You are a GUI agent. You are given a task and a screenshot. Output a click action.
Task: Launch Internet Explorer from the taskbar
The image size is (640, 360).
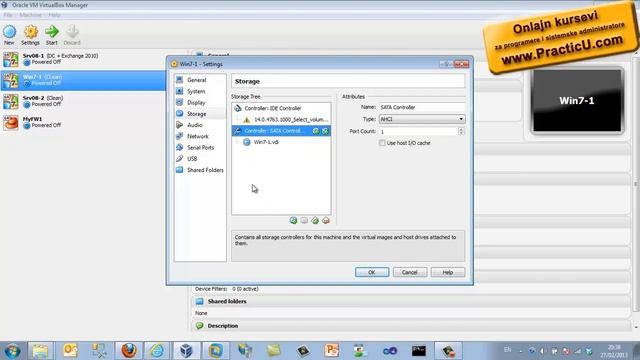157,351
